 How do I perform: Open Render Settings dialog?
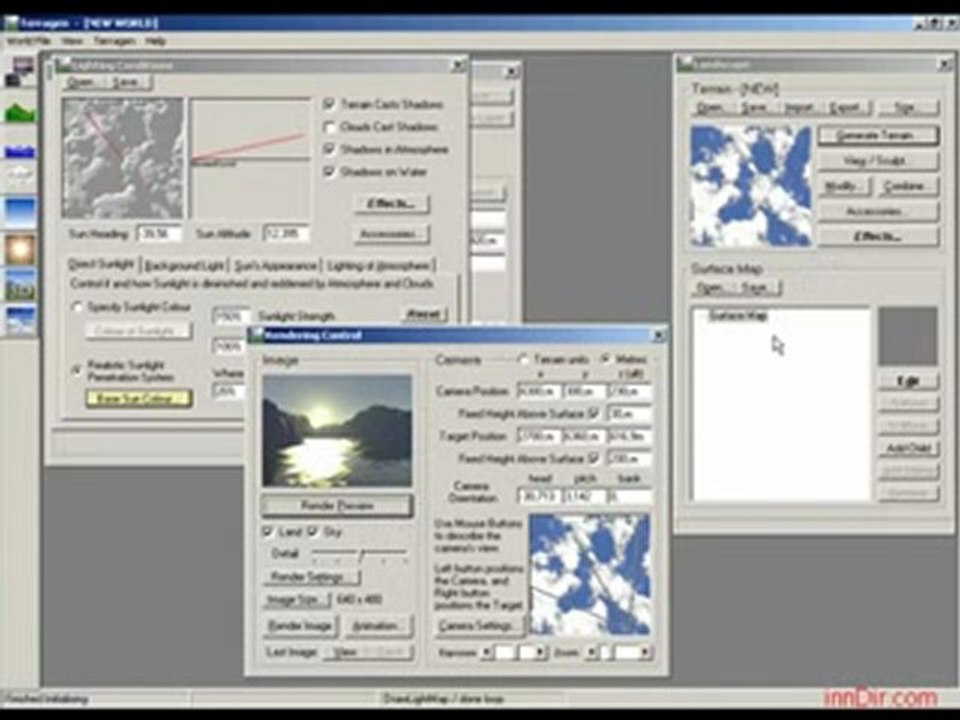[x=312, y=577]
